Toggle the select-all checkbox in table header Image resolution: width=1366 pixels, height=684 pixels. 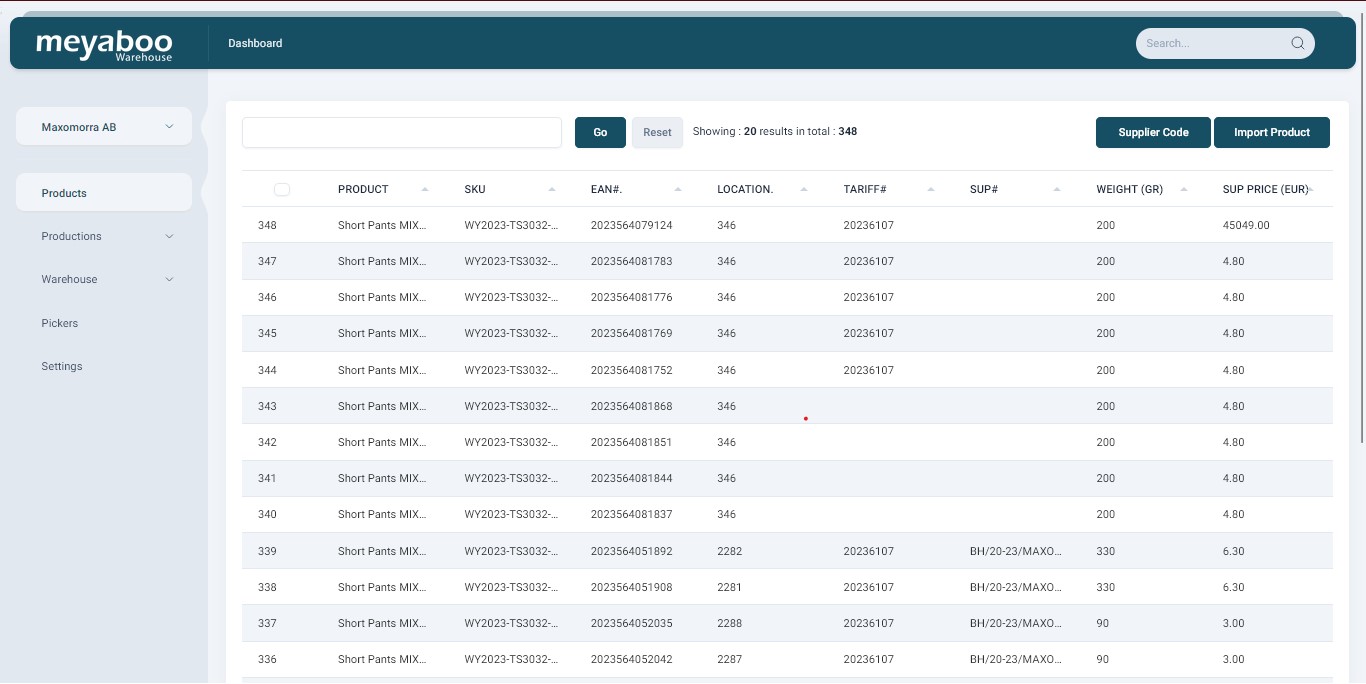[x=282, y=189]
